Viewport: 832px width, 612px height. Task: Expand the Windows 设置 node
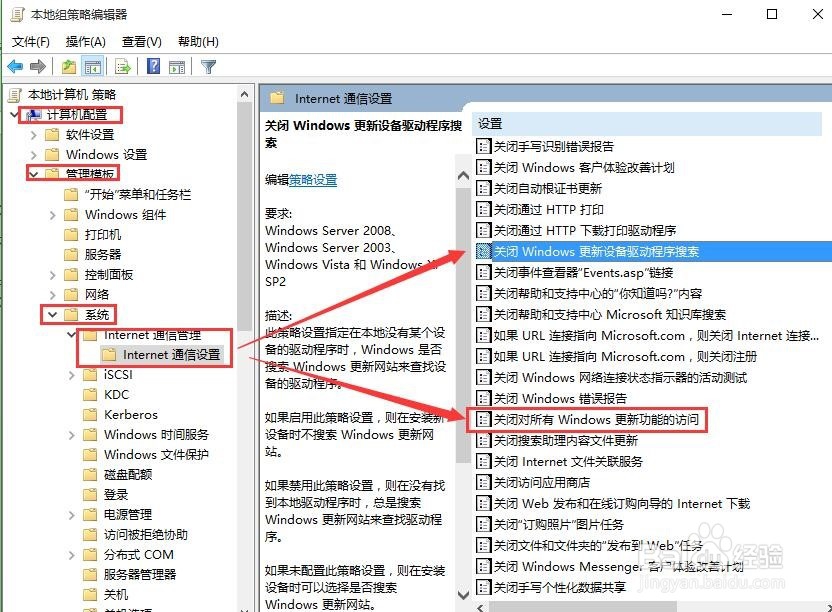pyautogui.click(x=33, y=154)
